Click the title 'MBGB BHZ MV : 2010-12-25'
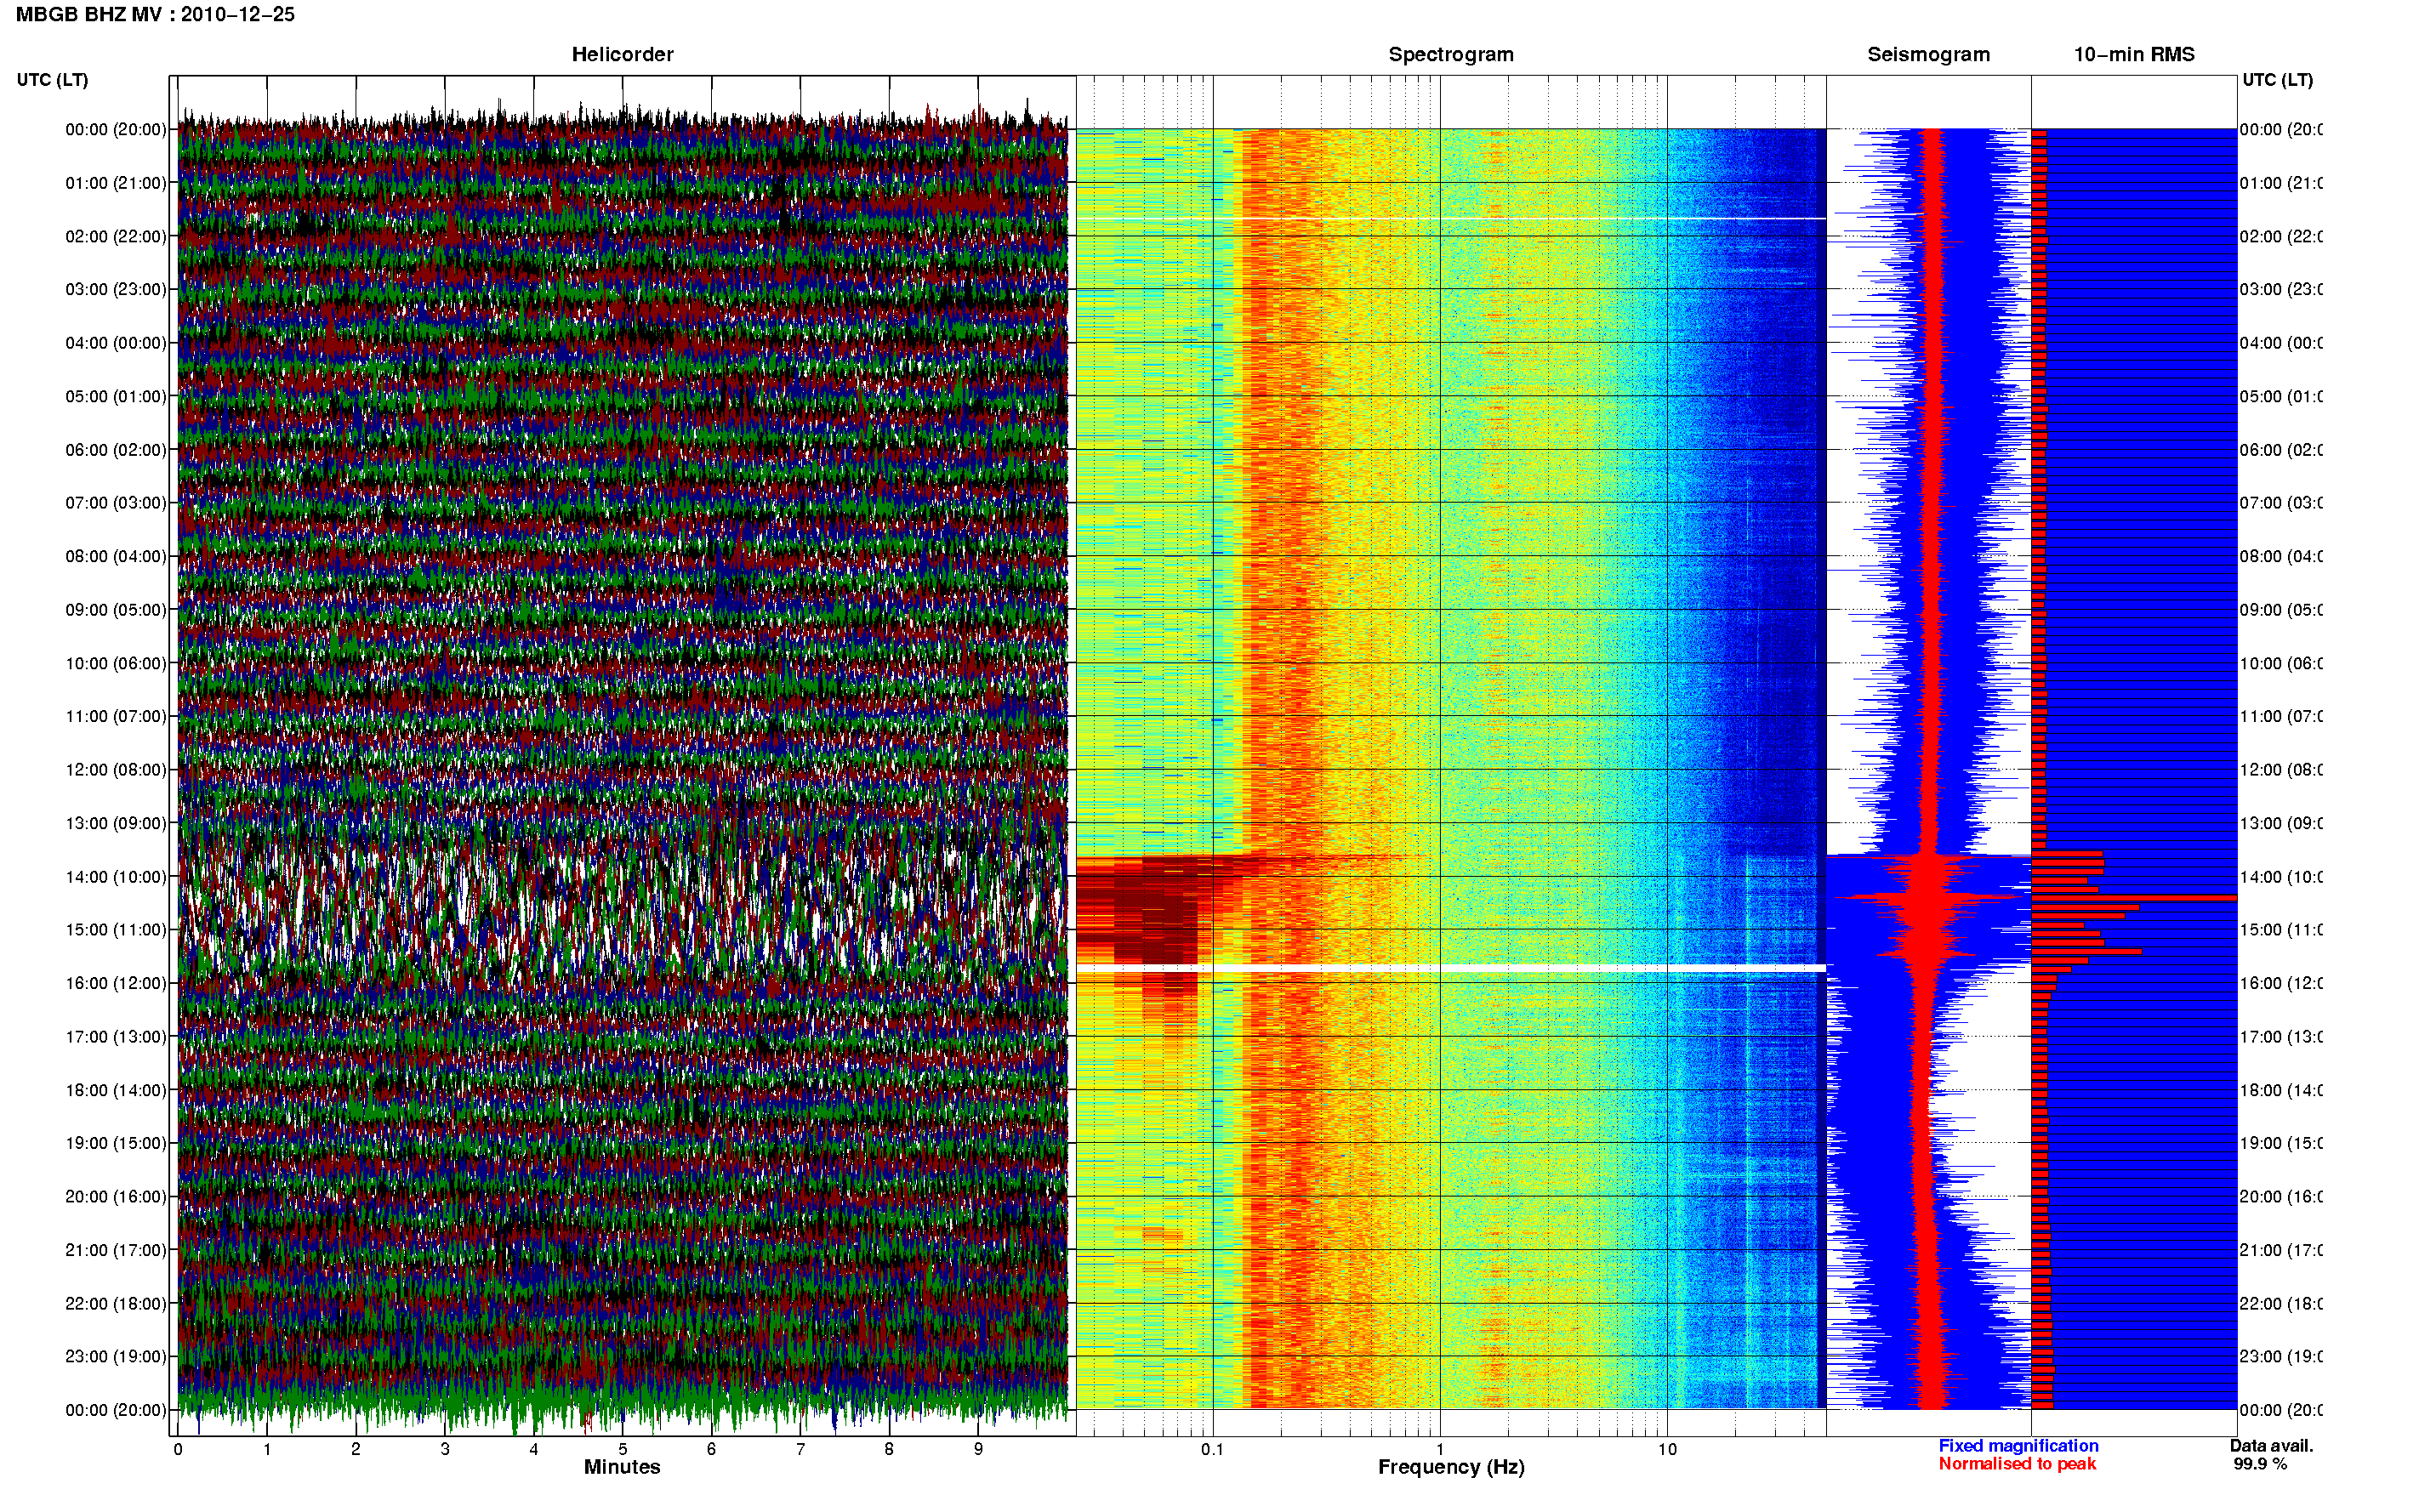This screenshot has height=1512, width=2419. pos(155,15)
